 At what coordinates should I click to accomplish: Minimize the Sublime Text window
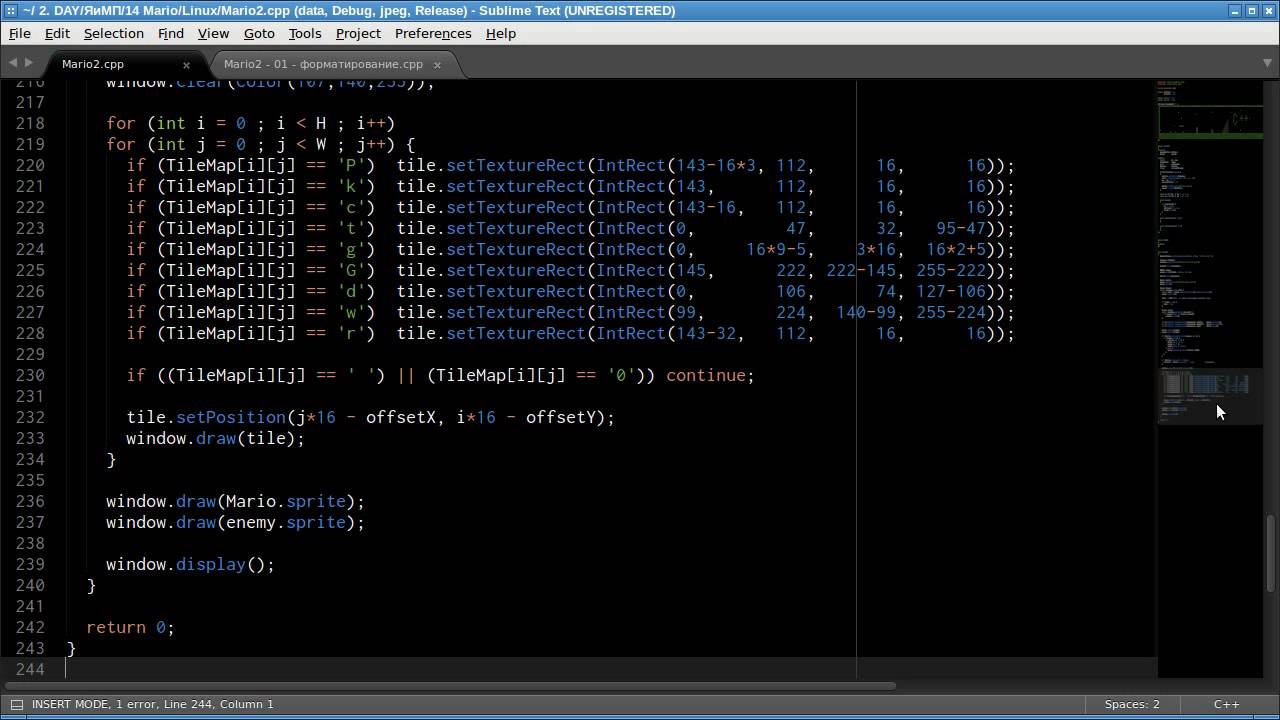coord(1233,10)
